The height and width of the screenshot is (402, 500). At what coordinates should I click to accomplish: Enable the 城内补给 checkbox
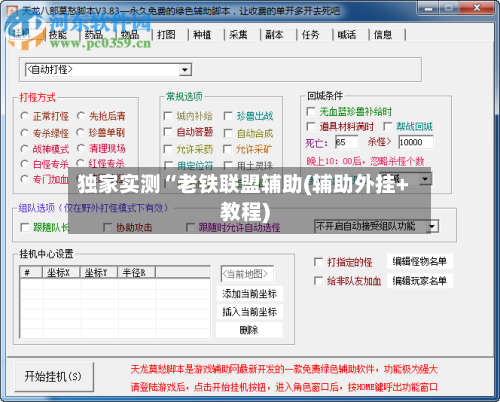tap(168, 116)
